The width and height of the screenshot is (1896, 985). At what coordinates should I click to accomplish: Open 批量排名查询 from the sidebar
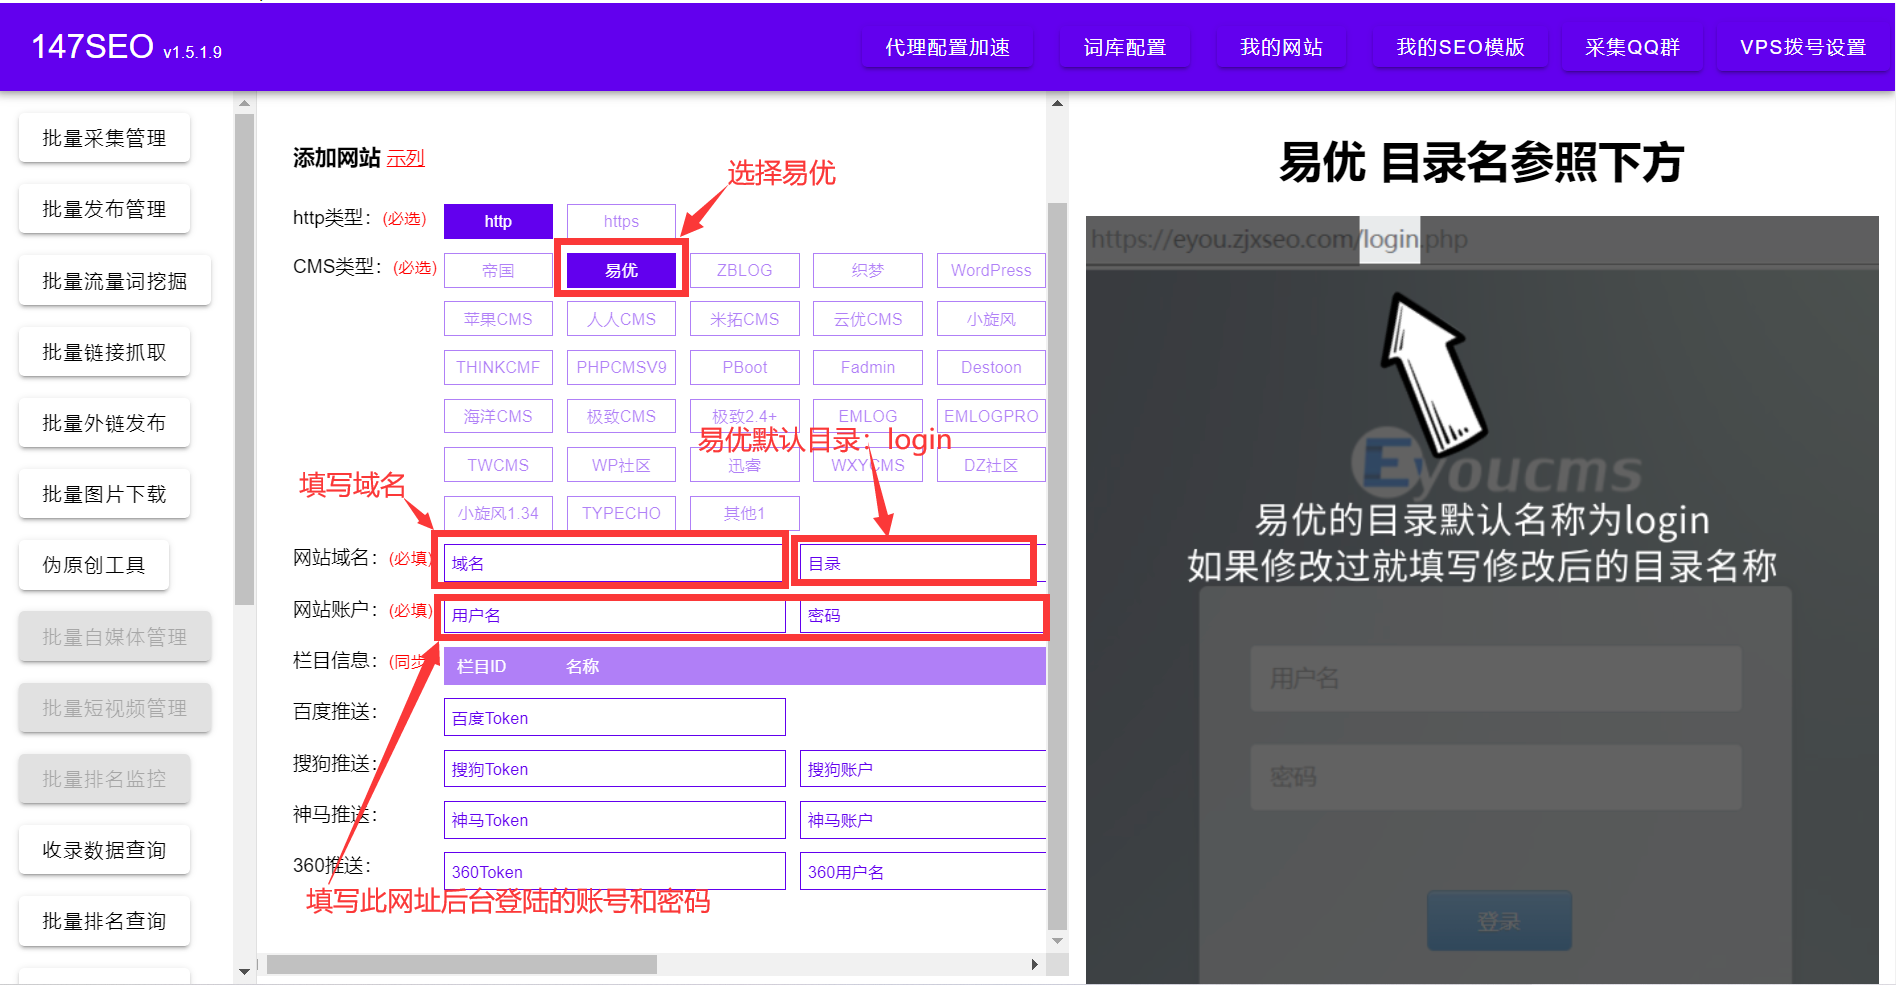click(x=104, y=921)
